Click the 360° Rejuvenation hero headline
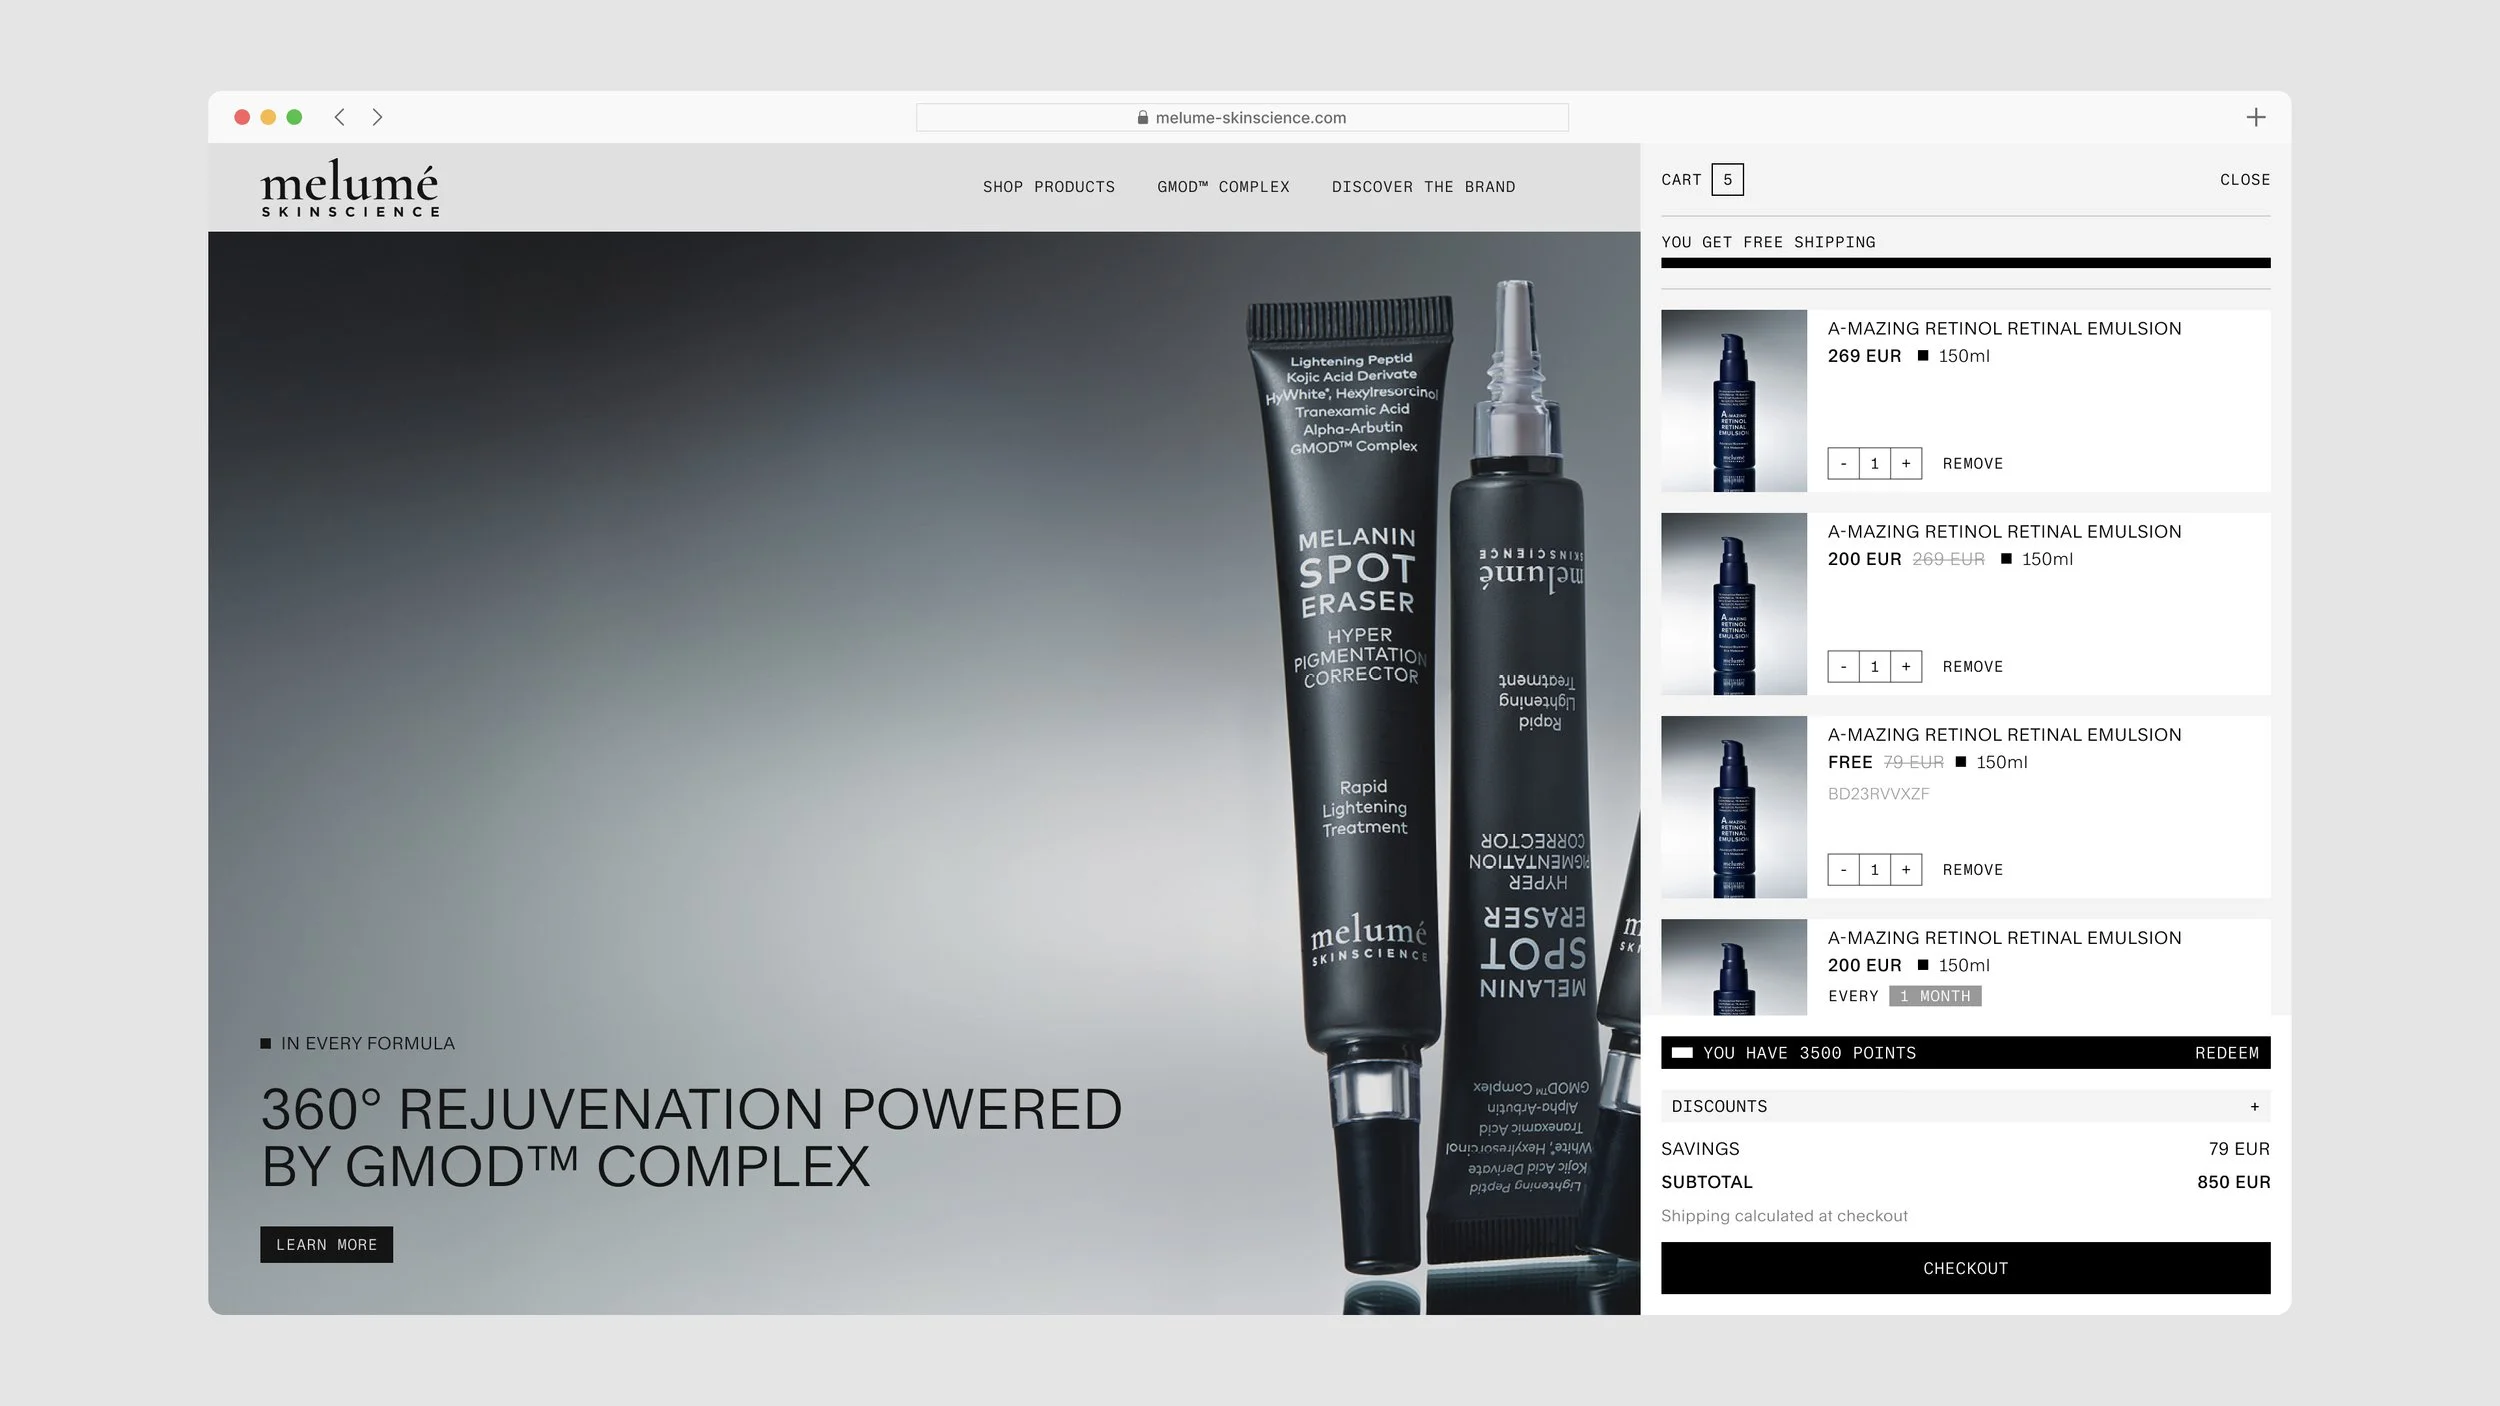Screen dimensions: 2500x1406 point(691,1138)
